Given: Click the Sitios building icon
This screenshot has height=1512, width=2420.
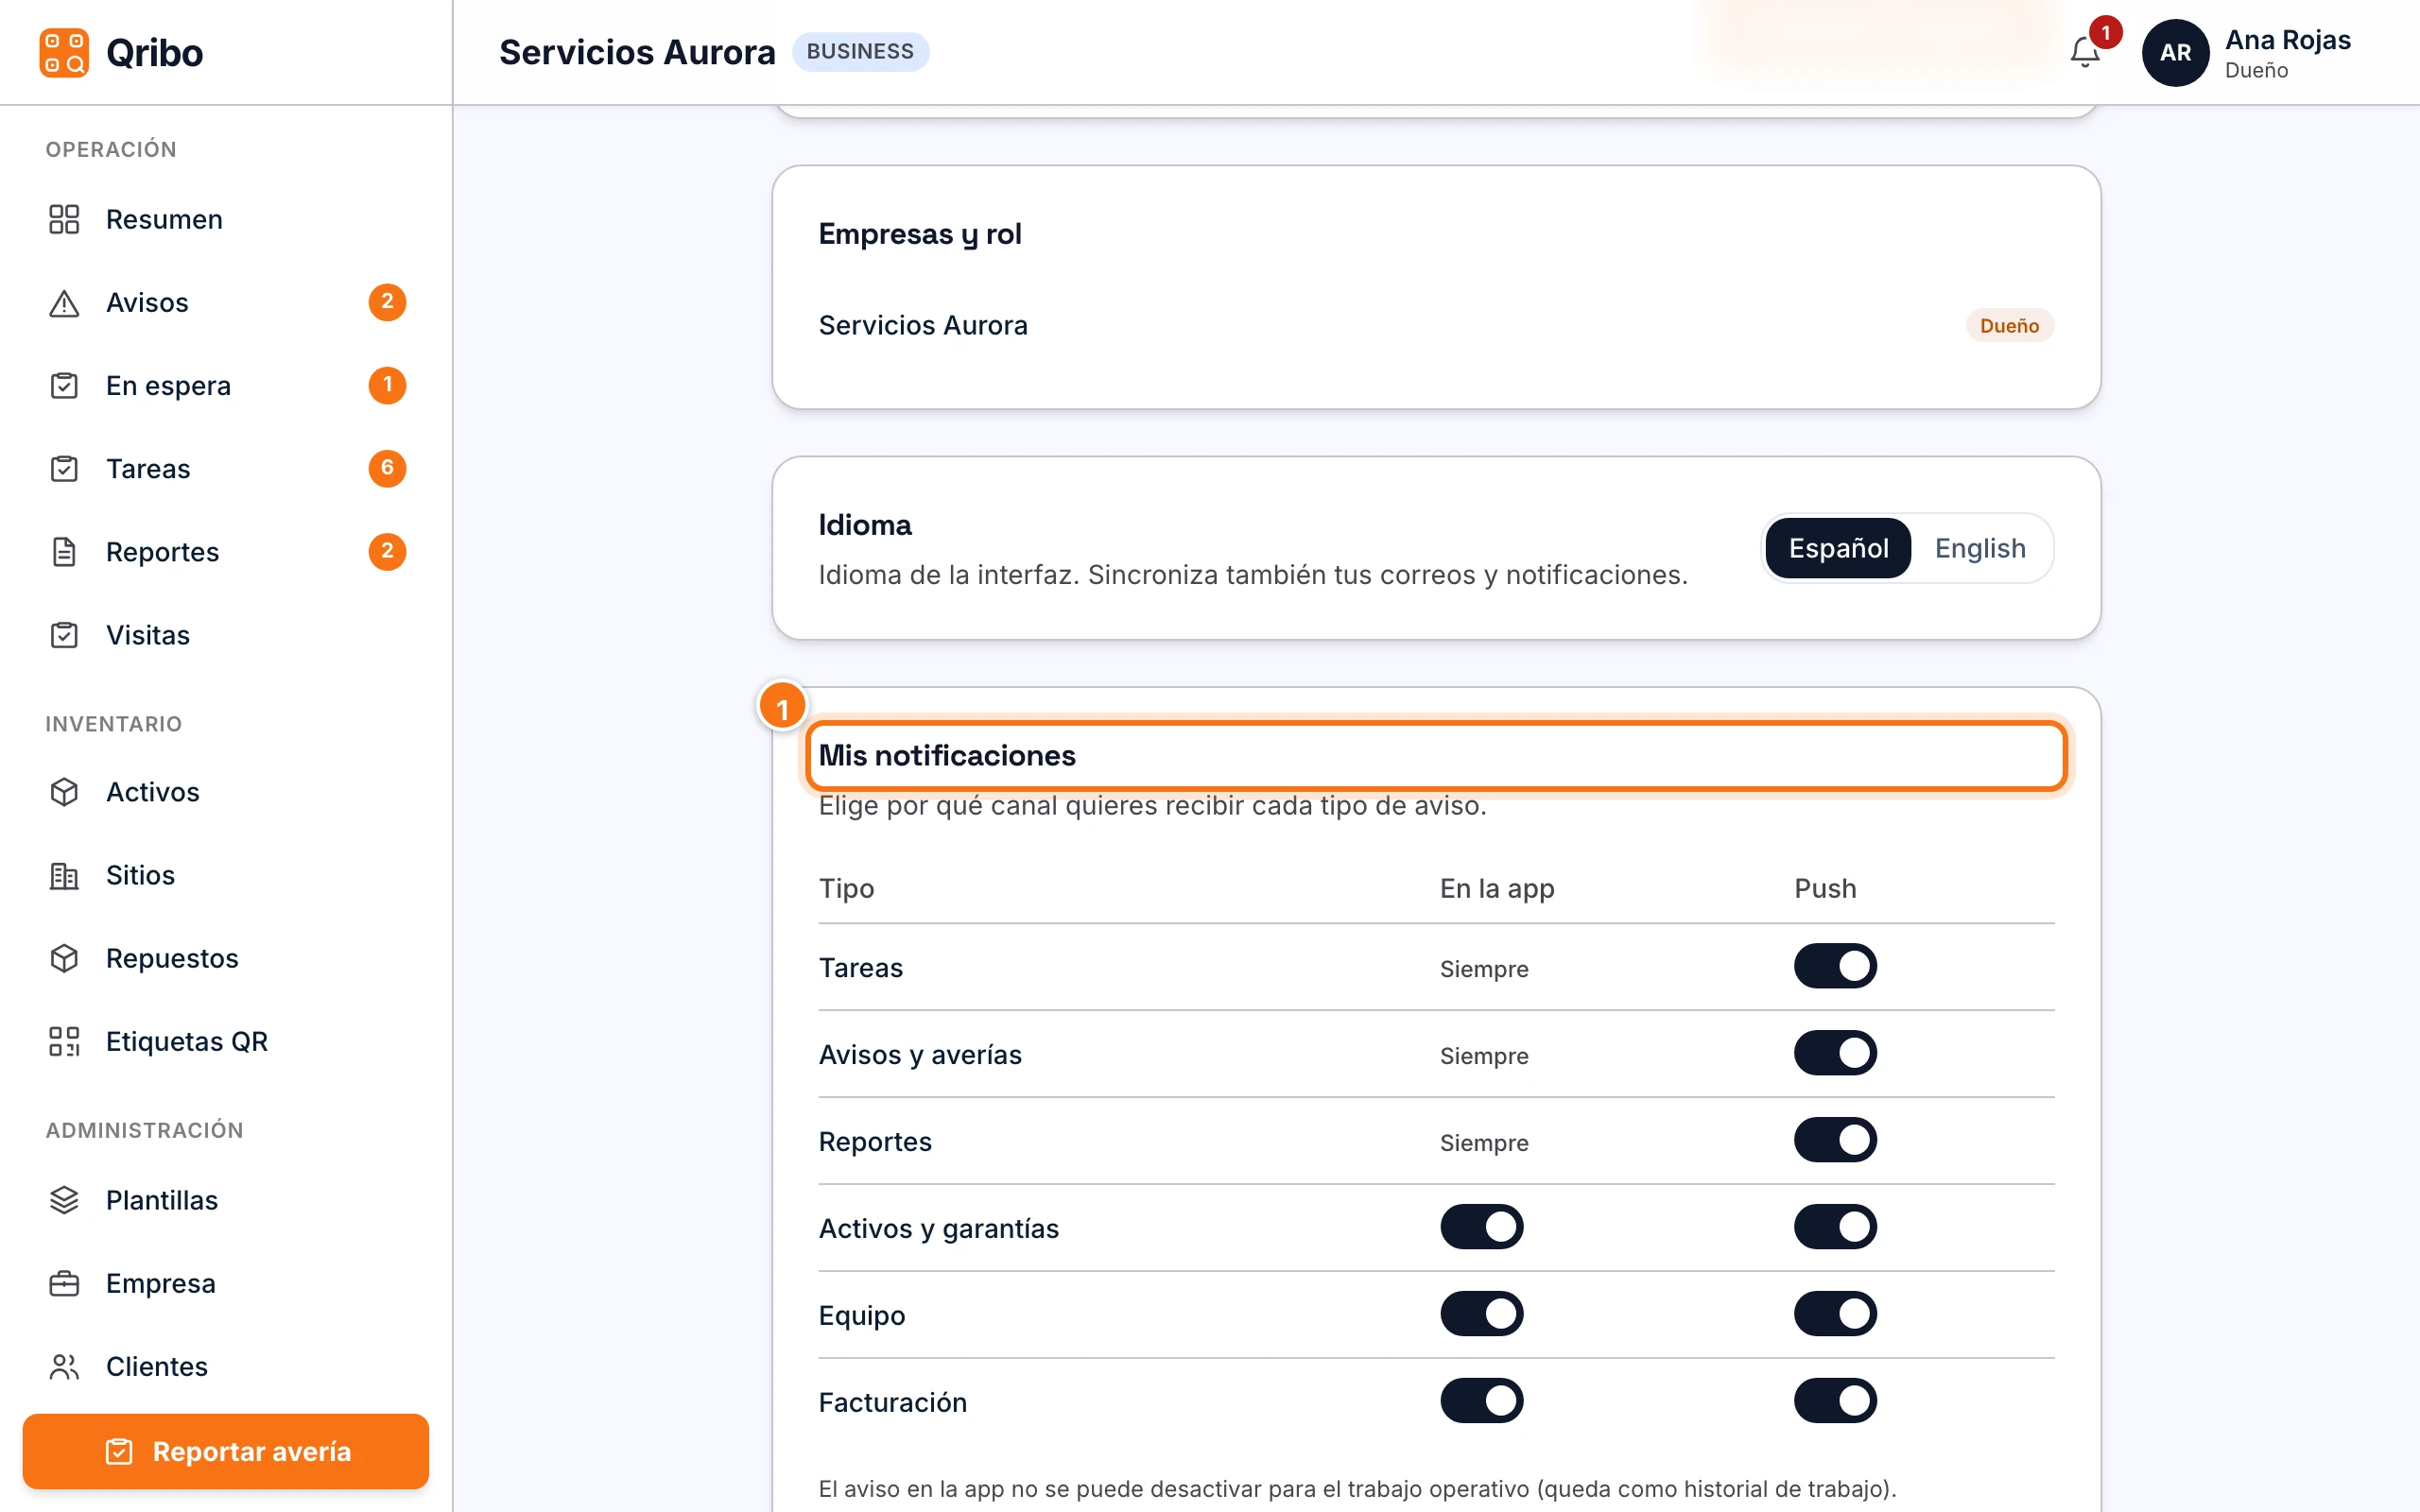Looking at the screenshot, I should point(64,876).
